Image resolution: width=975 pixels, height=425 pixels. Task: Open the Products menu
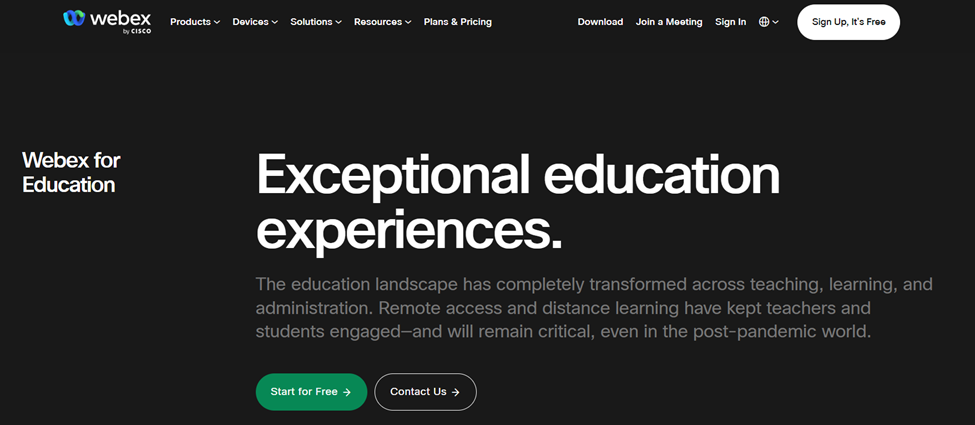point(190,22)
